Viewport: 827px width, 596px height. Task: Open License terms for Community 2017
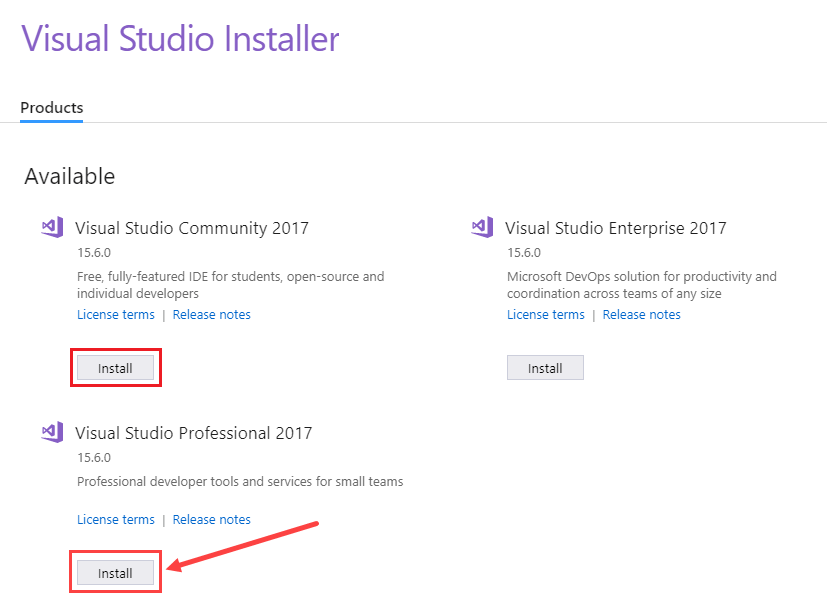[116, 315]
